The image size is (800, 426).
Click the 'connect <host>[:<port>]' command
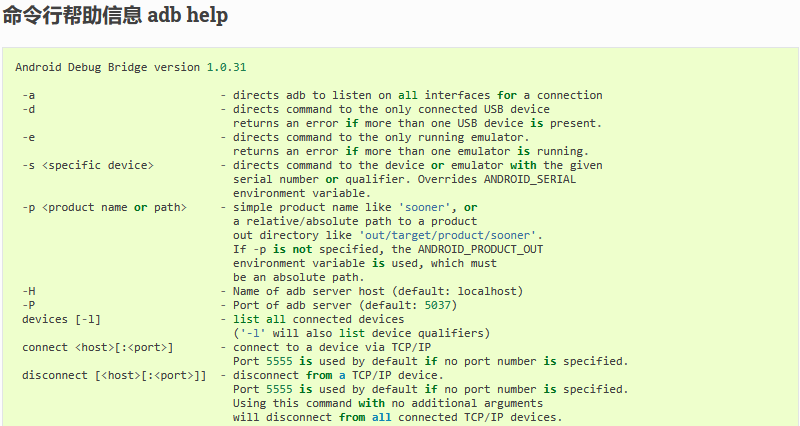click(97, 347)
